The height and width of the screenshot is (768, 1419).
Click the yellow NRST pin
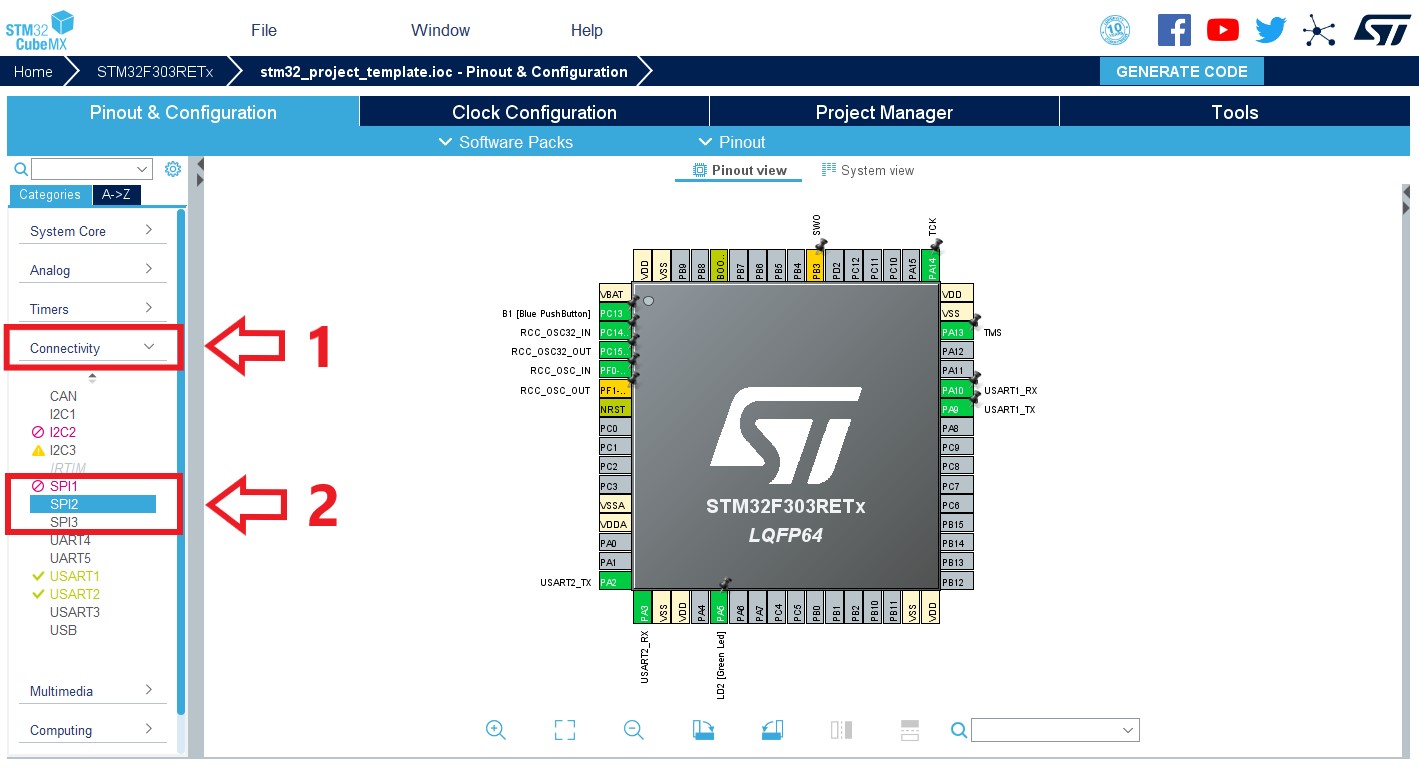point(615,409)
